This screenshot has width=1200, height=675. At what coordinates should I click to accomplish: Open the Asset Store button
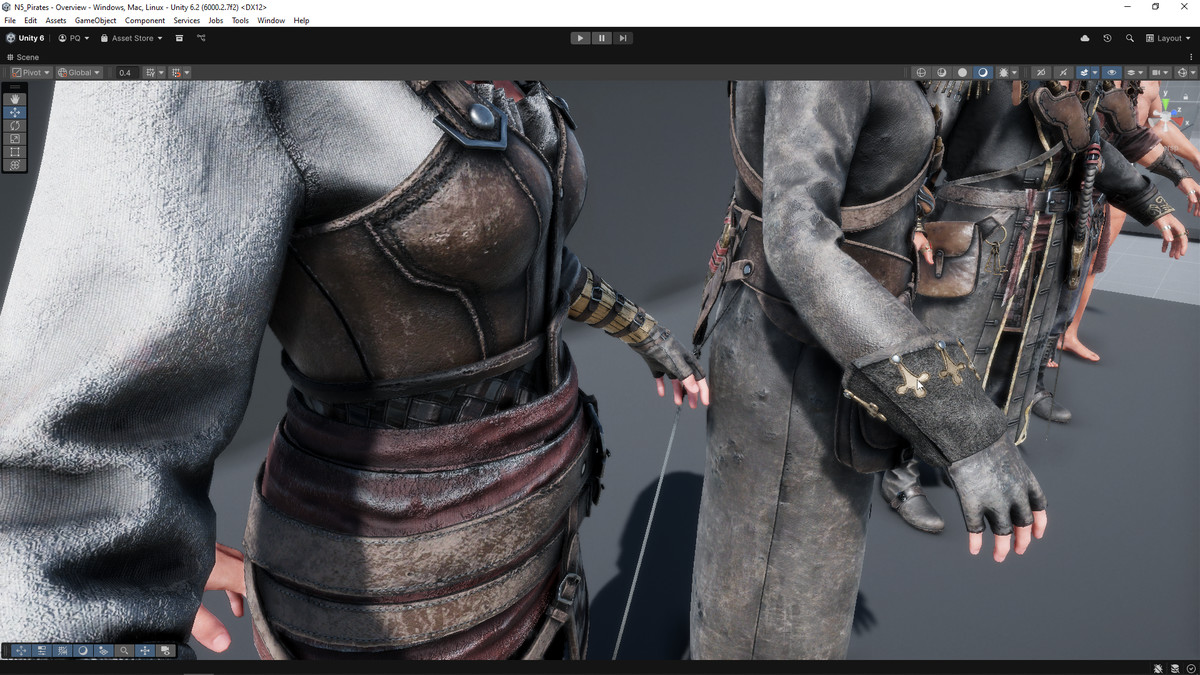pyautogui.click(x=131, y=38)
